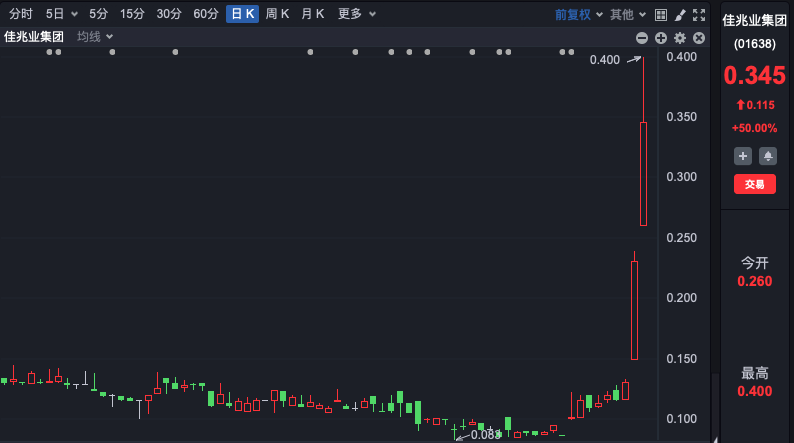Expand the 均线 moving average dropdown
The height and width of the screenshot is (443, 794).
tap(96, 37)
